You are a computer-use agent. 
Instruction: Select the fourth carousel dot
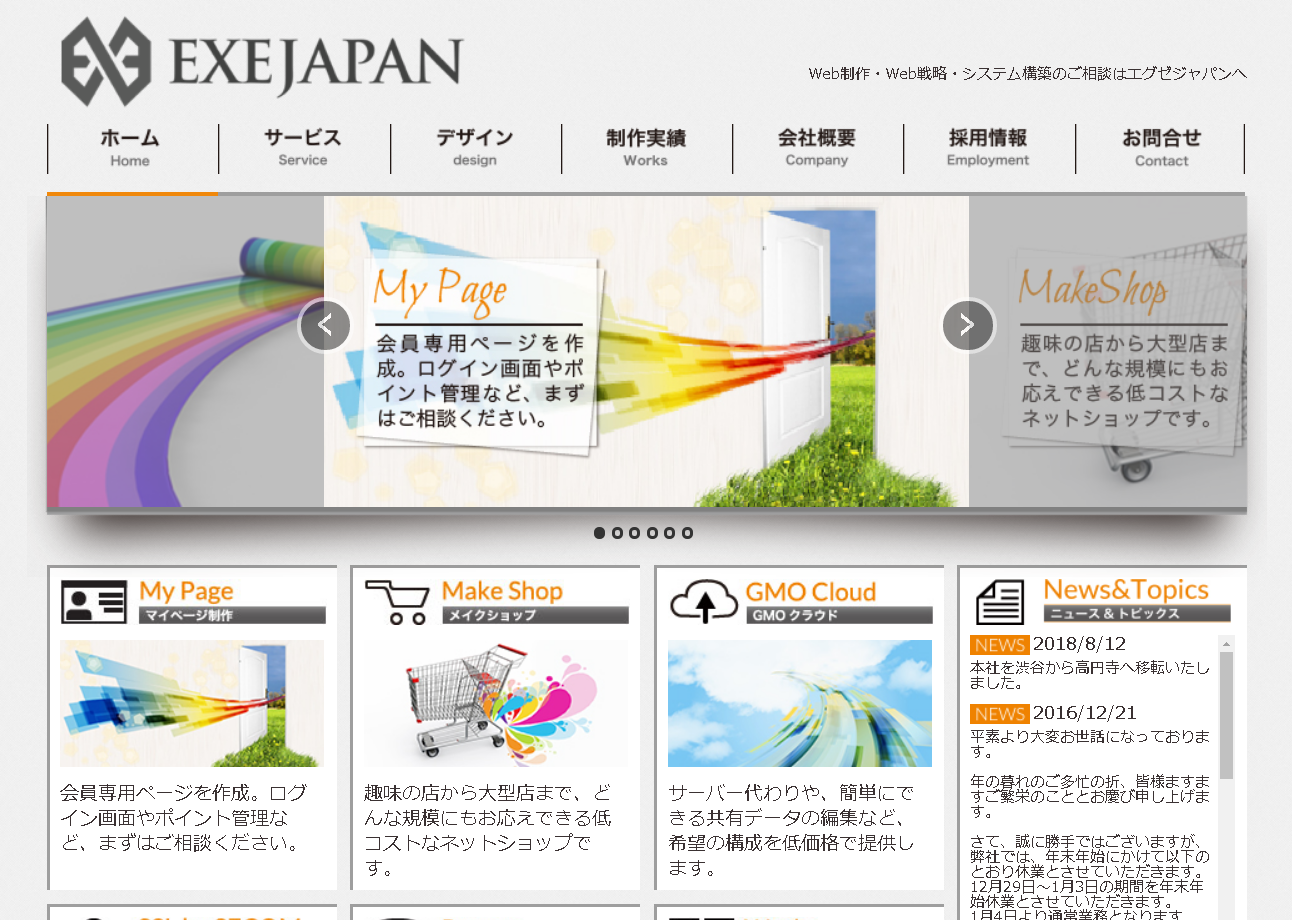tap(652, 533)
